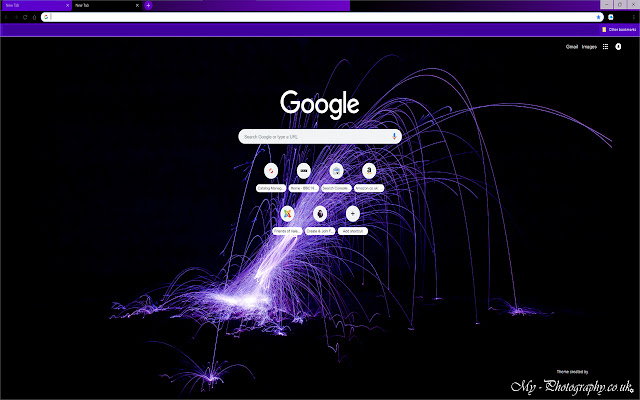Image resolution: width=640 pixels, height=400 pixels.
Task: Open the Home - BBC shortcut icon
Action: 303,171
